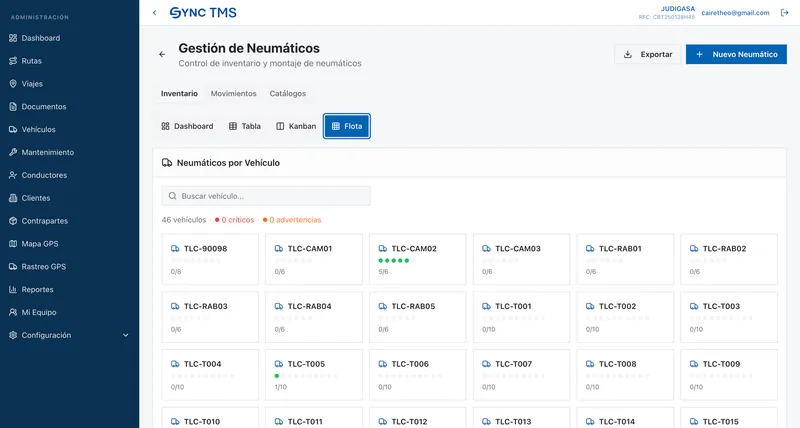Click the Conductores person icon
Screen dimensions: 800x428
13,175
